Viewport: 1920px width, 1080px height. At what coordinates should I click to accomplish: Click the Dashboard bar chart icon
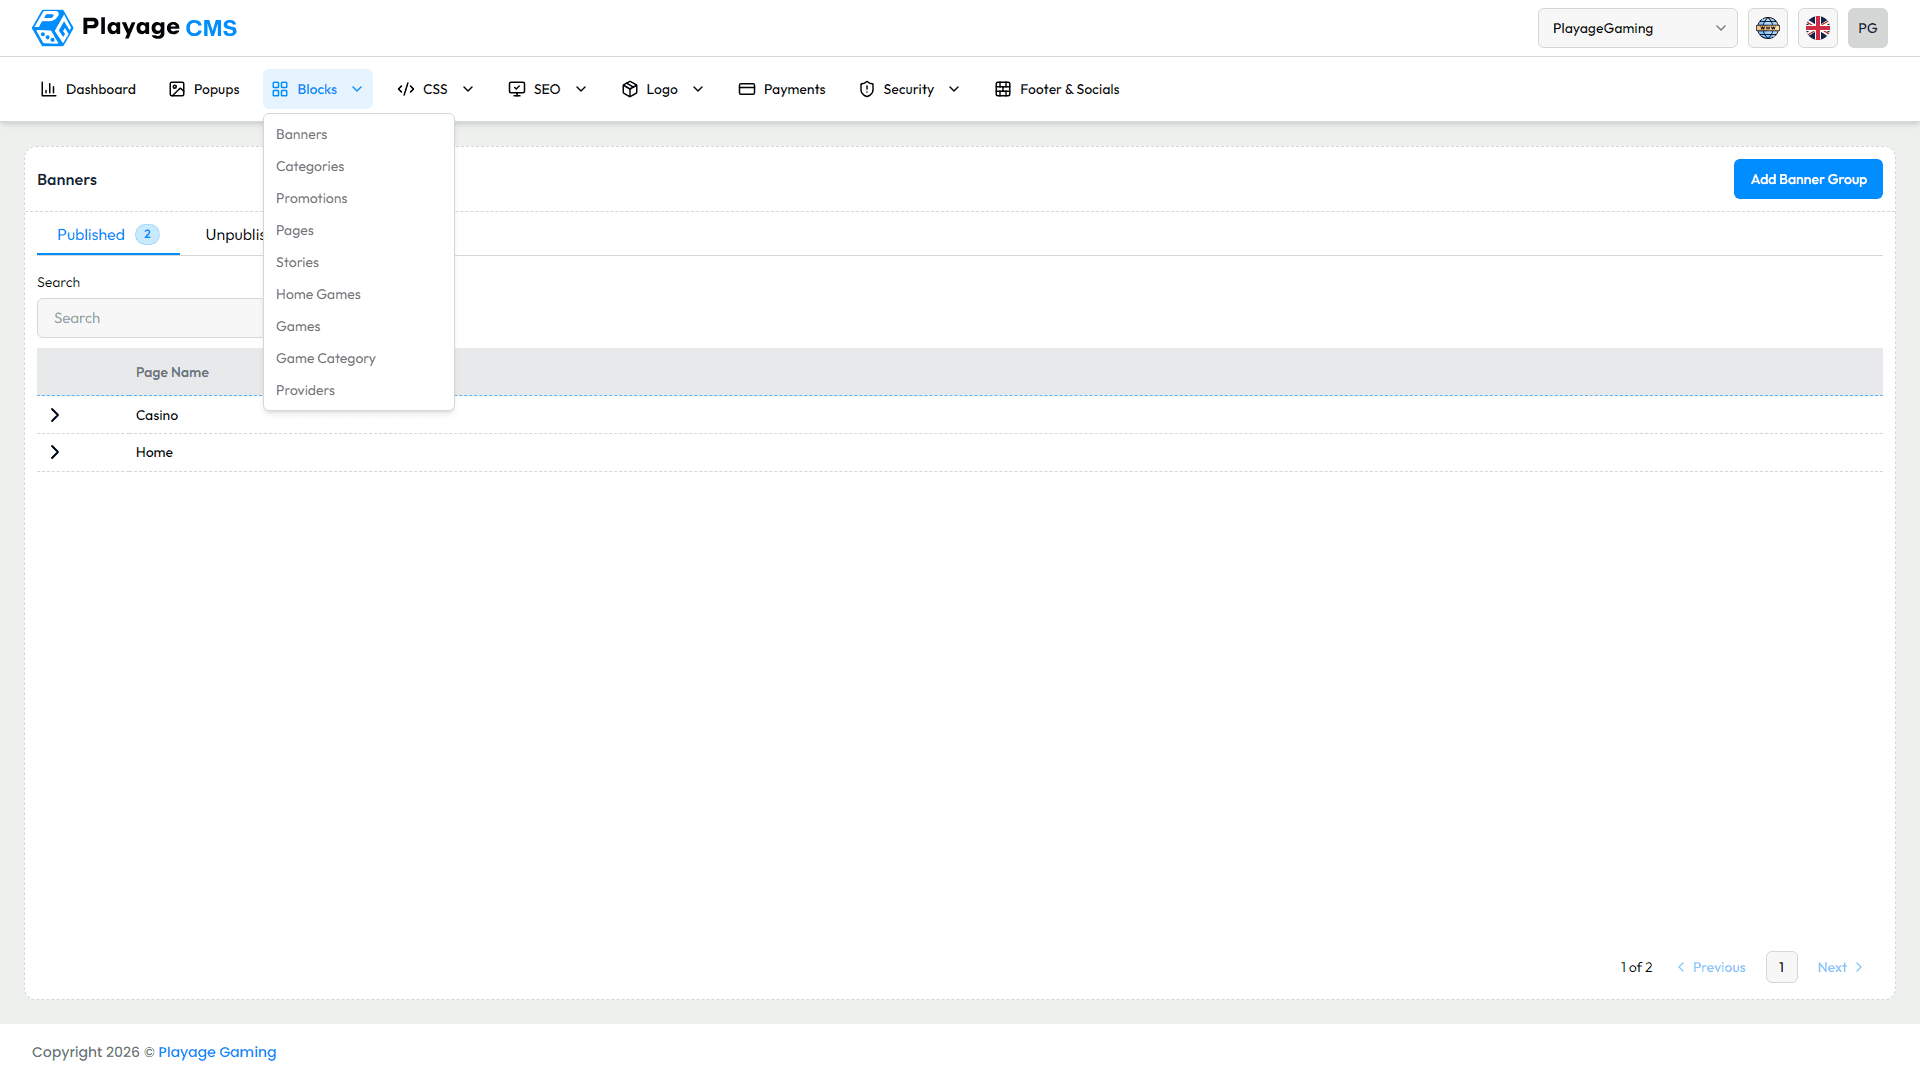pyautogui.click(x=48, y=89)
